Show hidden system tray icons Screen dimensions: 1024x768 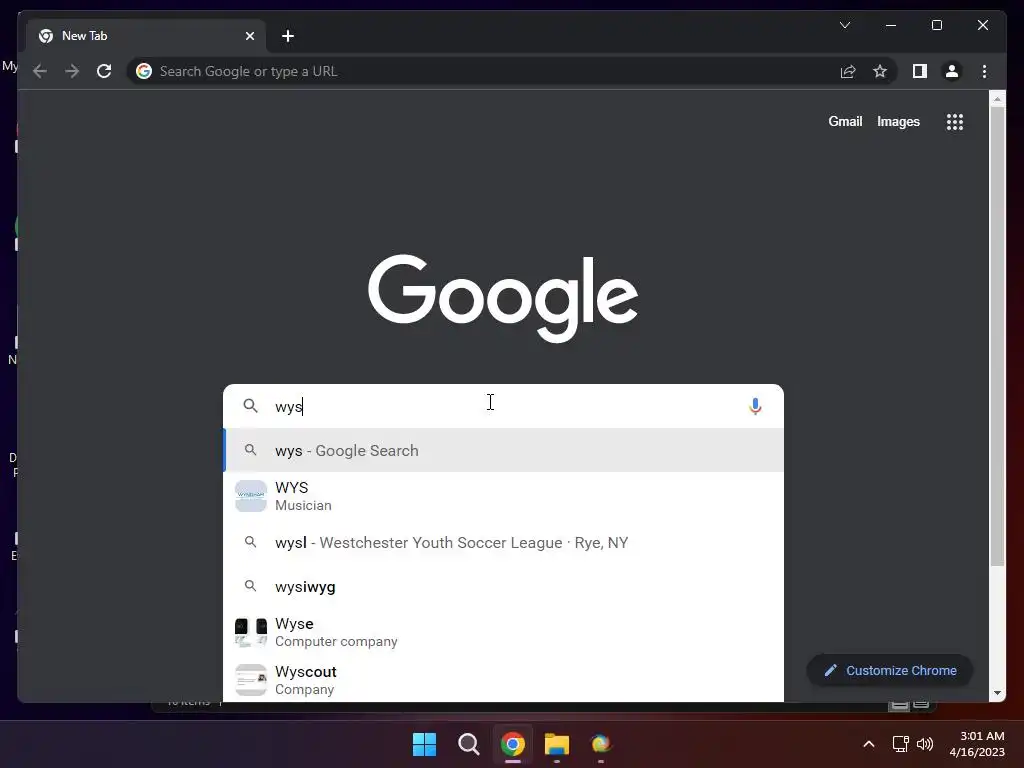point(869,744)
